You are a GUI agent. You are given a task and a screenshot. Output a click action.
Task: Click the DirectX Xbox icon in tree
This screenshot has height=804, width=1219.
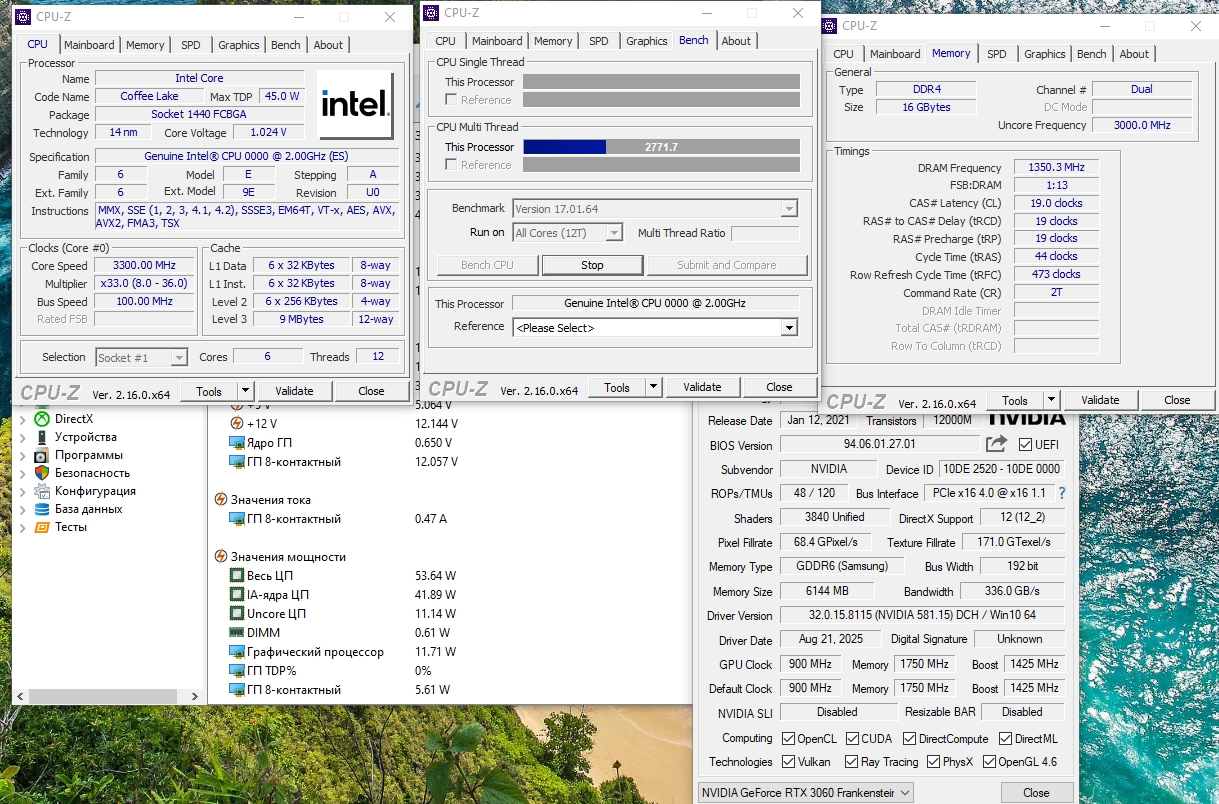(42, 419)
